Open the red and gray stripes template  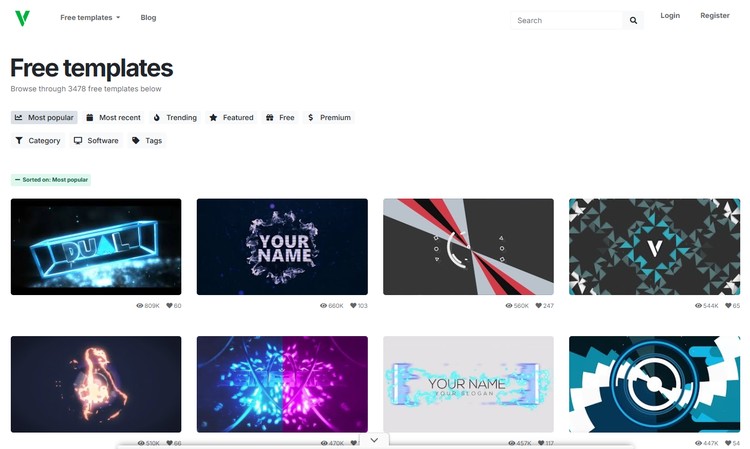pos(468,247)
